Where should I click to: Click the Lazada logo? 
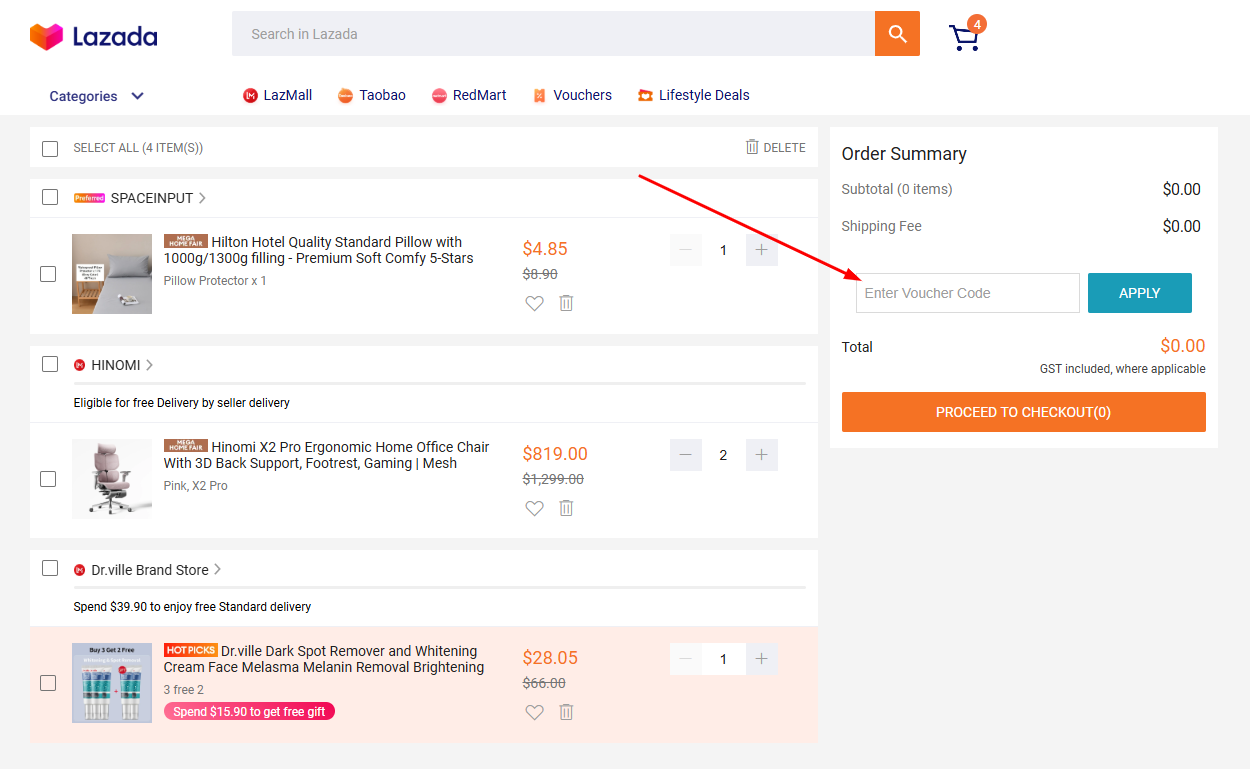click(x=93, y=34)
